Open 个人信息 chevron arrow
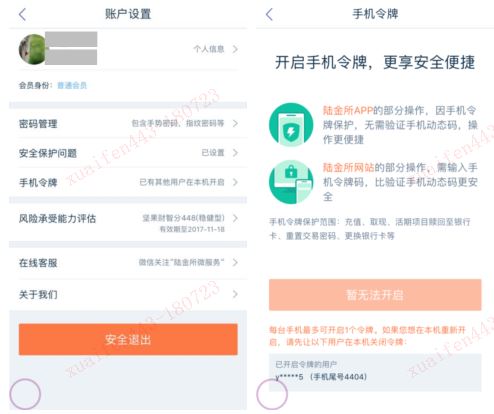This screenshot has width=494, height=414. click(235, 49)
